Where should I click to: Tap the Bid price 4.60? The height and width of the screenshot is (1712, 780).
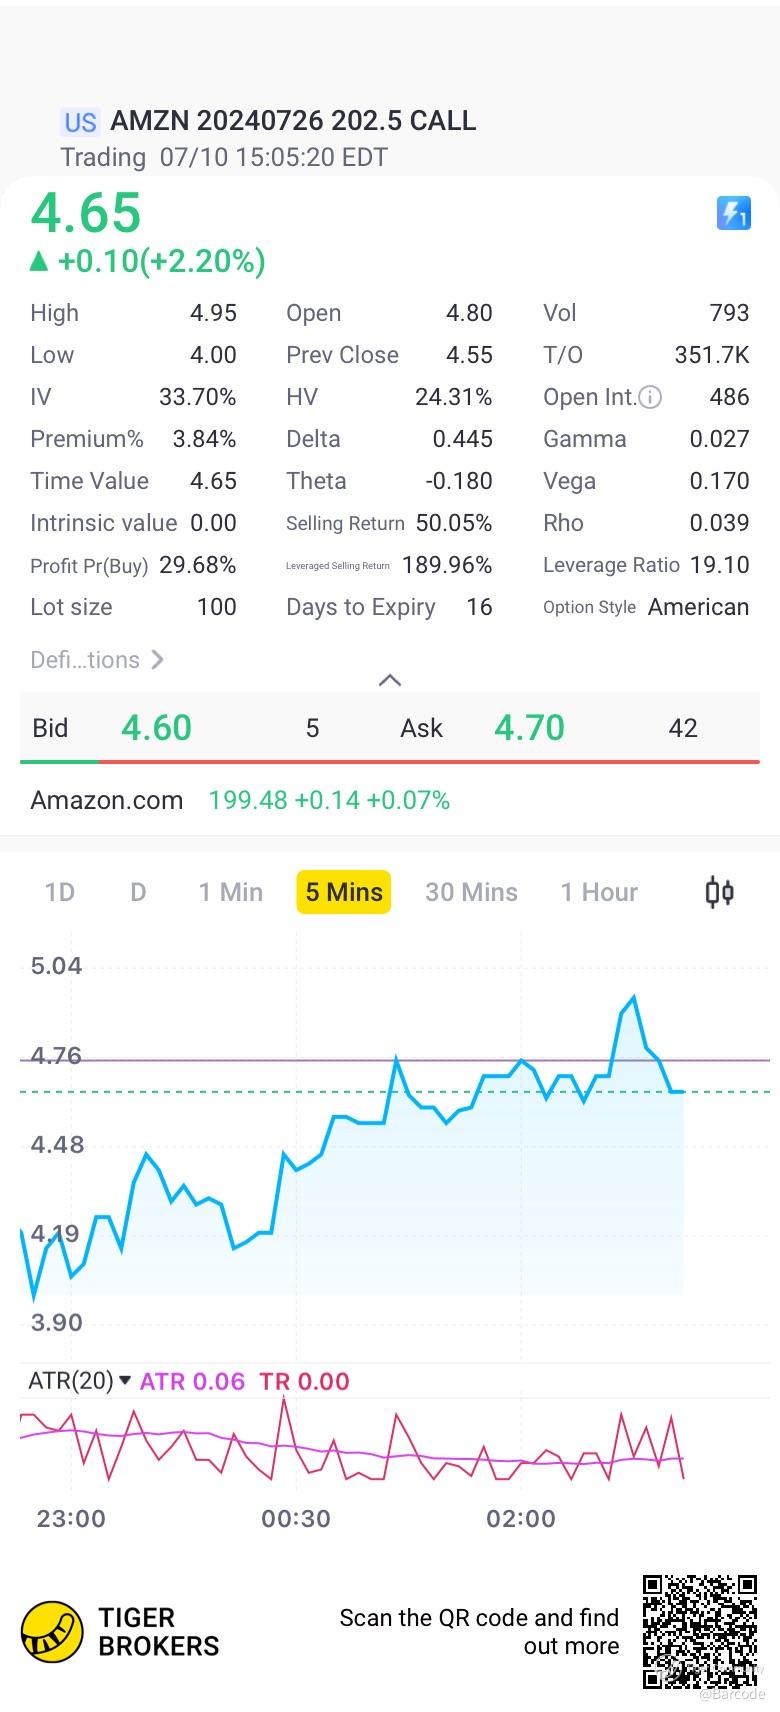(x=156, y=728)
